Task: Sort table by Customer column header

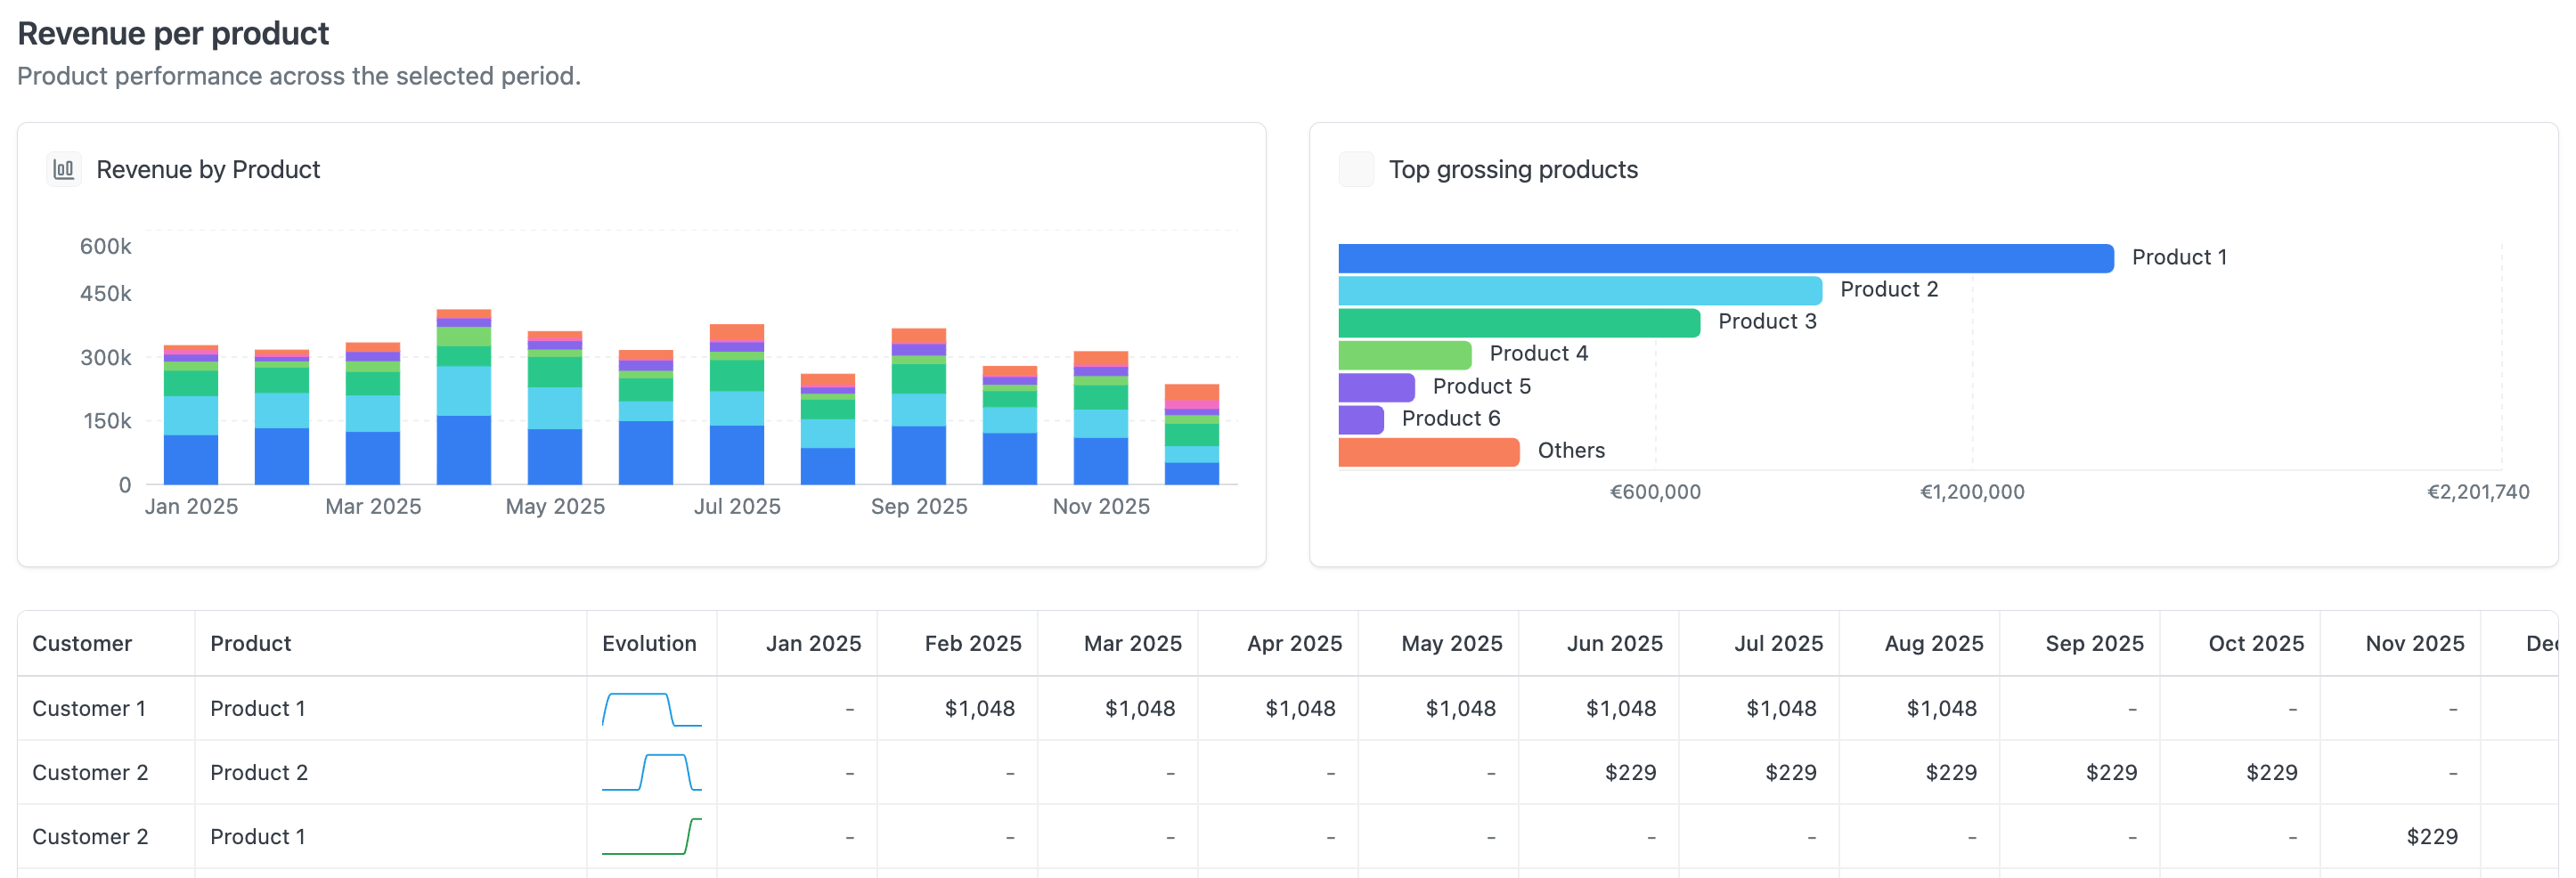Action: point(82,643)
